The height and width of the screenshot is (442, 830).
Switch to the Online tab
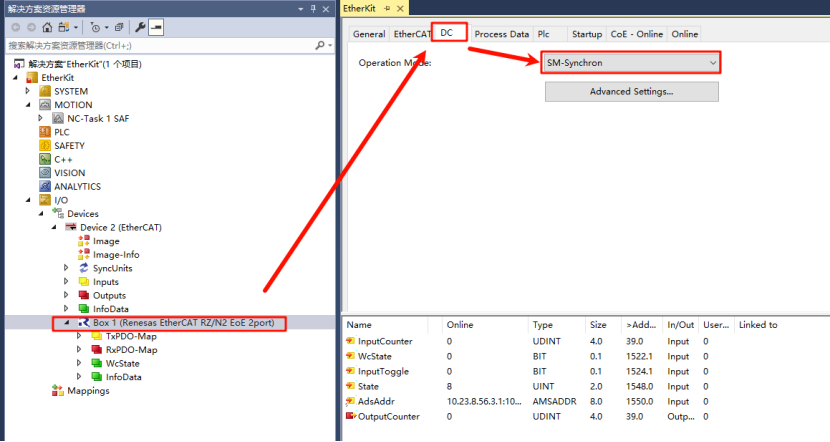(684, 34)
